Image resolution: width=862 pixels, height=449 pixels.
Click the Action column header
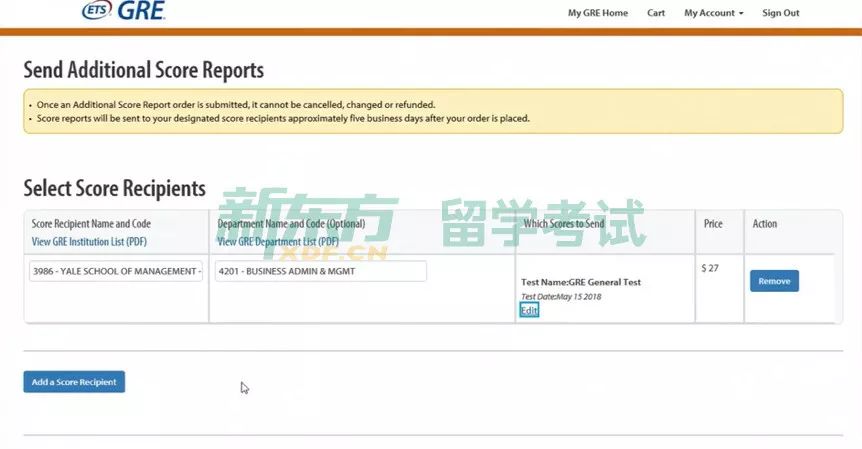pyautogui.click(x=765, y=224)
